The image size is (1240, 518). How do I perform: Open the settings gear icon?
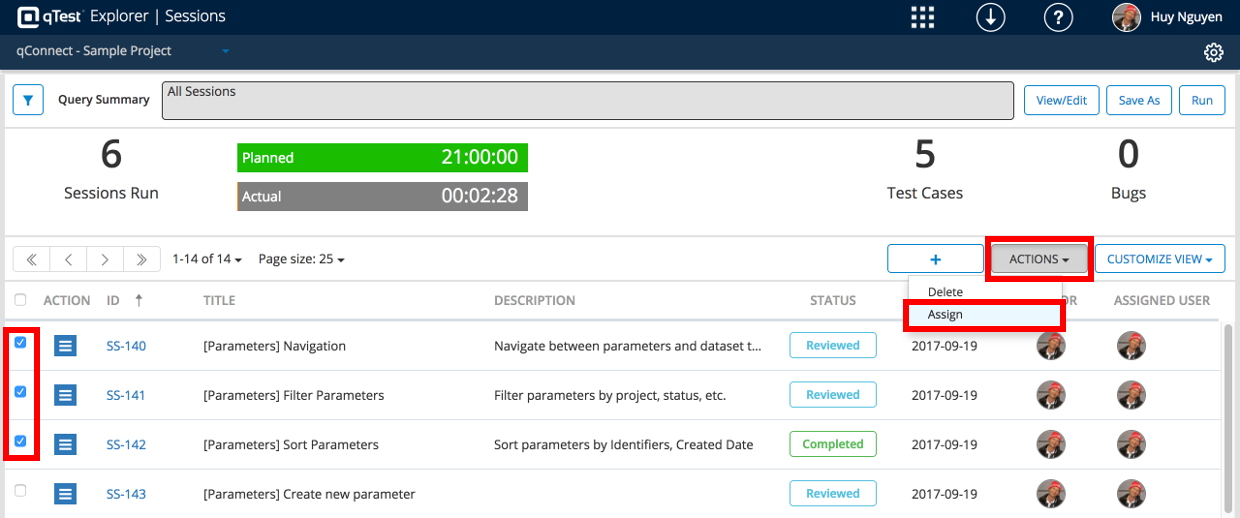[1214, 52]
